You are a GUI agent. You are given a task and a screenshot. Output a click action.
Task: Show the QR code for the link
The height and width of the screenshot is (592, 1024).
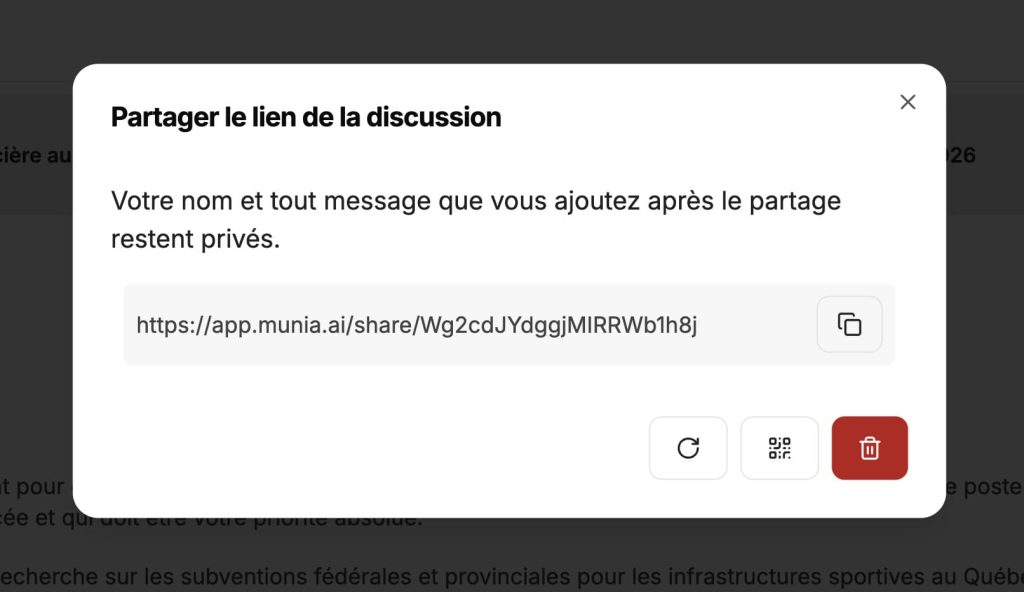[x=779, y=448]
